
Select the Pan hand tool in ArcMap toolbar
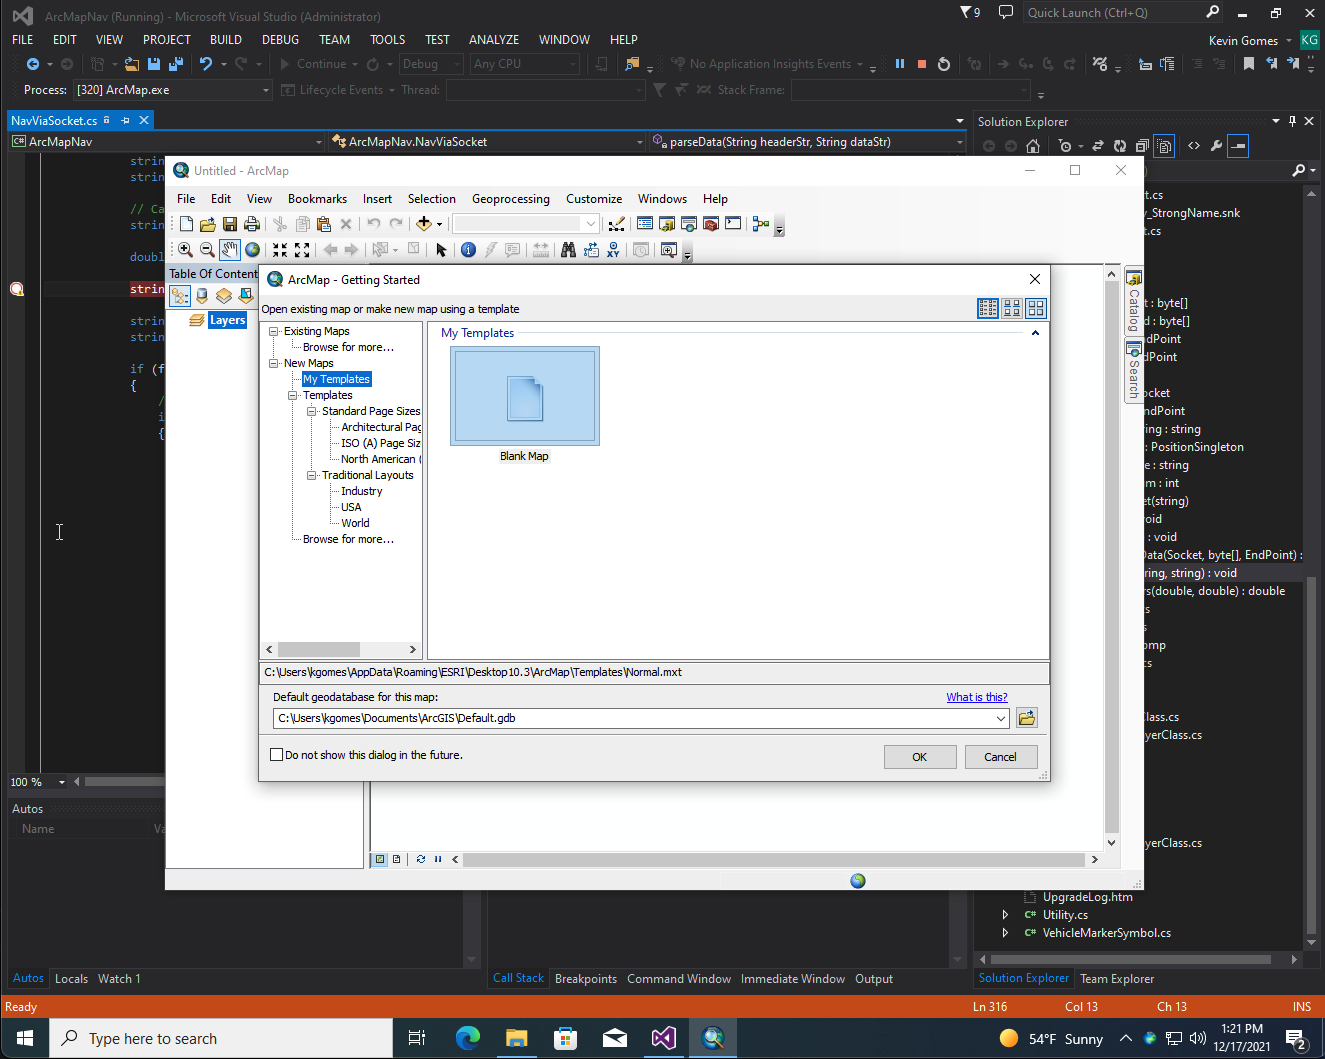pos(230,250)
